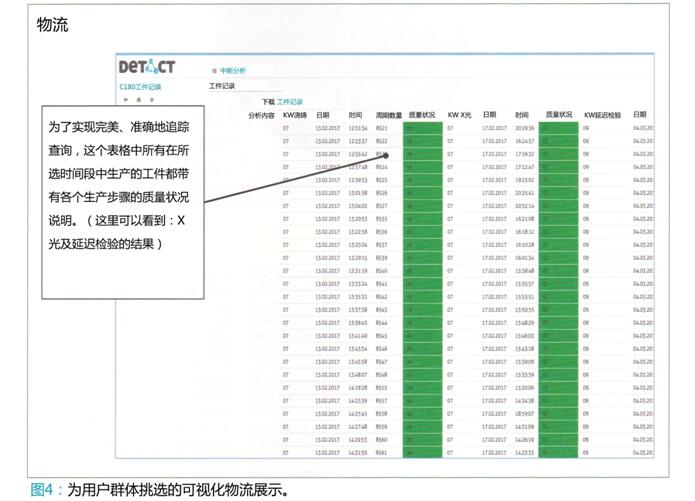The image size is (695, 501).
Task: Click the green casting quality cell in row 8561
Action: coord(422,452)
